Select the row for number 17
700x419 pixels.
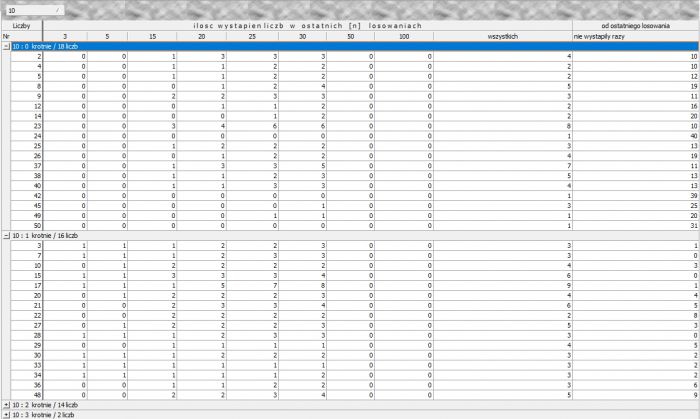(x=354, y=286)
